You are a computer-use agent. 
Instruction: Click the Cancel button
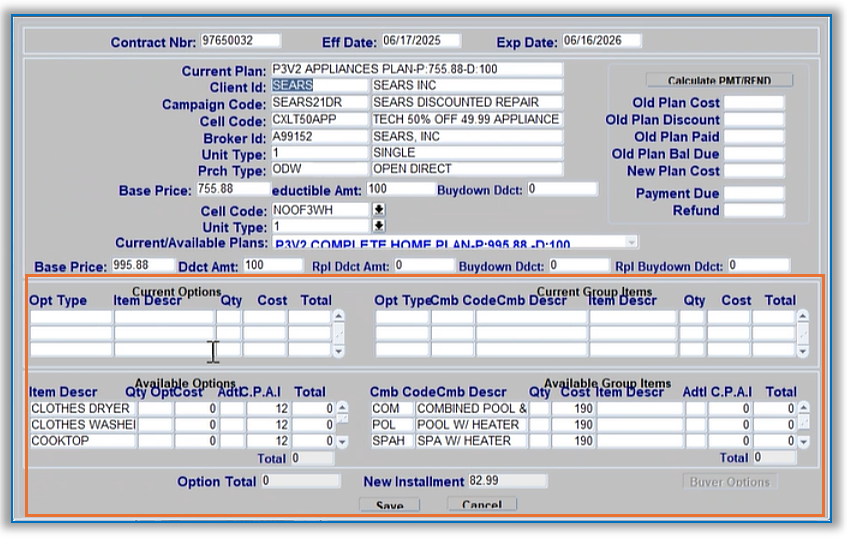point(482,504)
